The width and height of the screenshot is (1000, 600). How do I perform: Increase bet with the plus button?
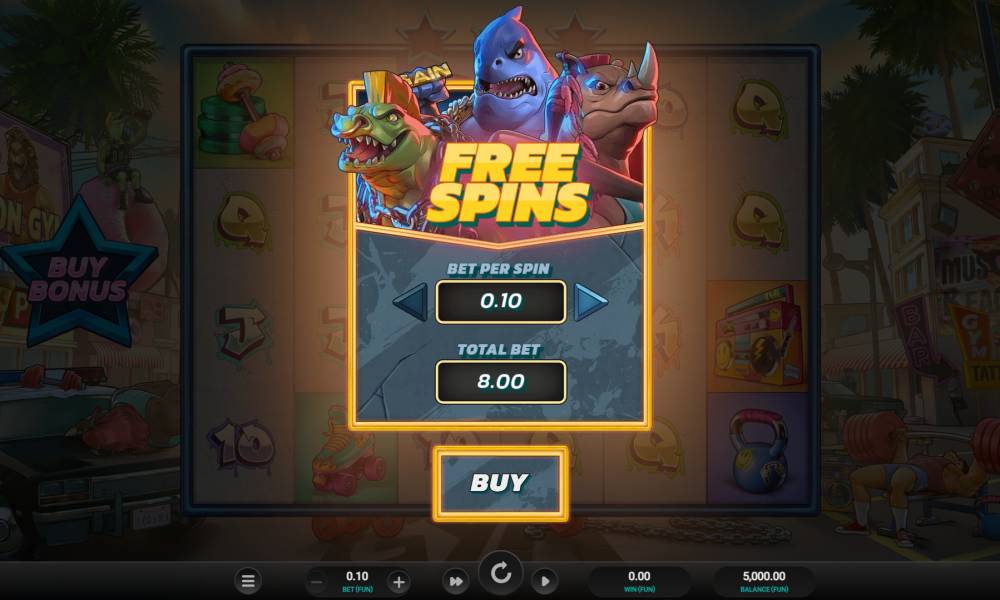(399, 582)
